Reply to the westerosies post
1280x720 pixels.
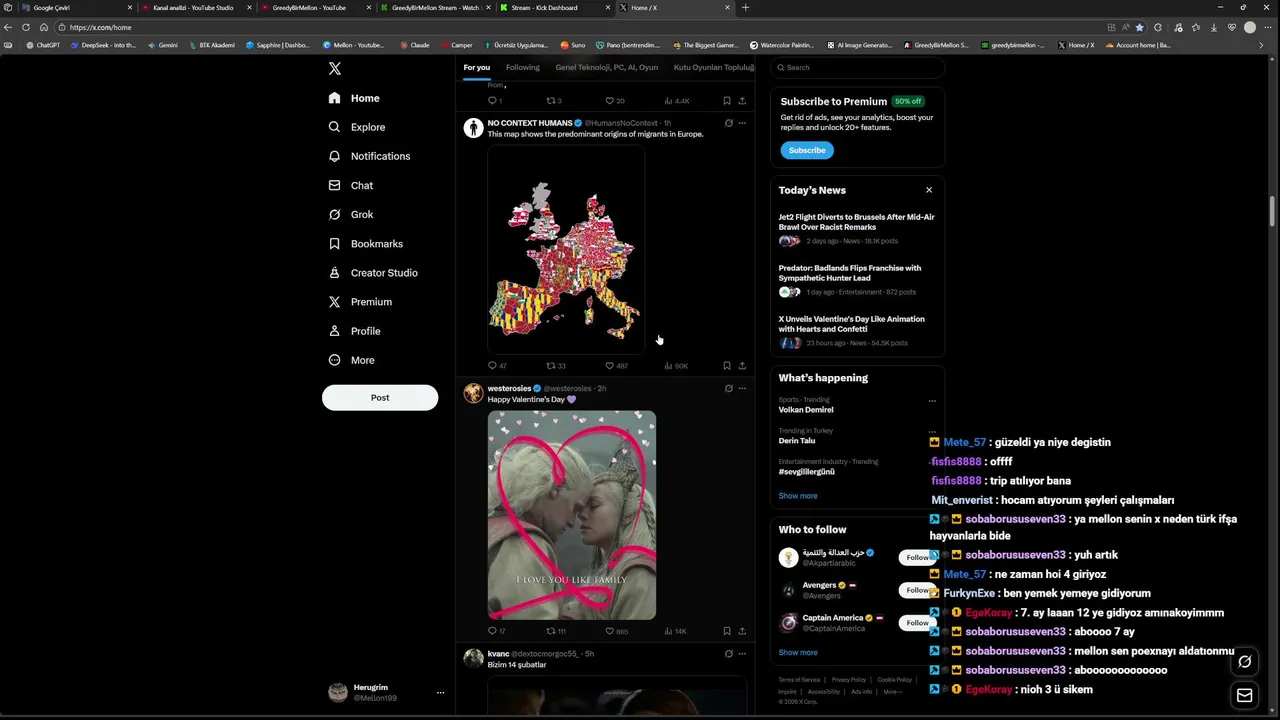click(496, 631)
